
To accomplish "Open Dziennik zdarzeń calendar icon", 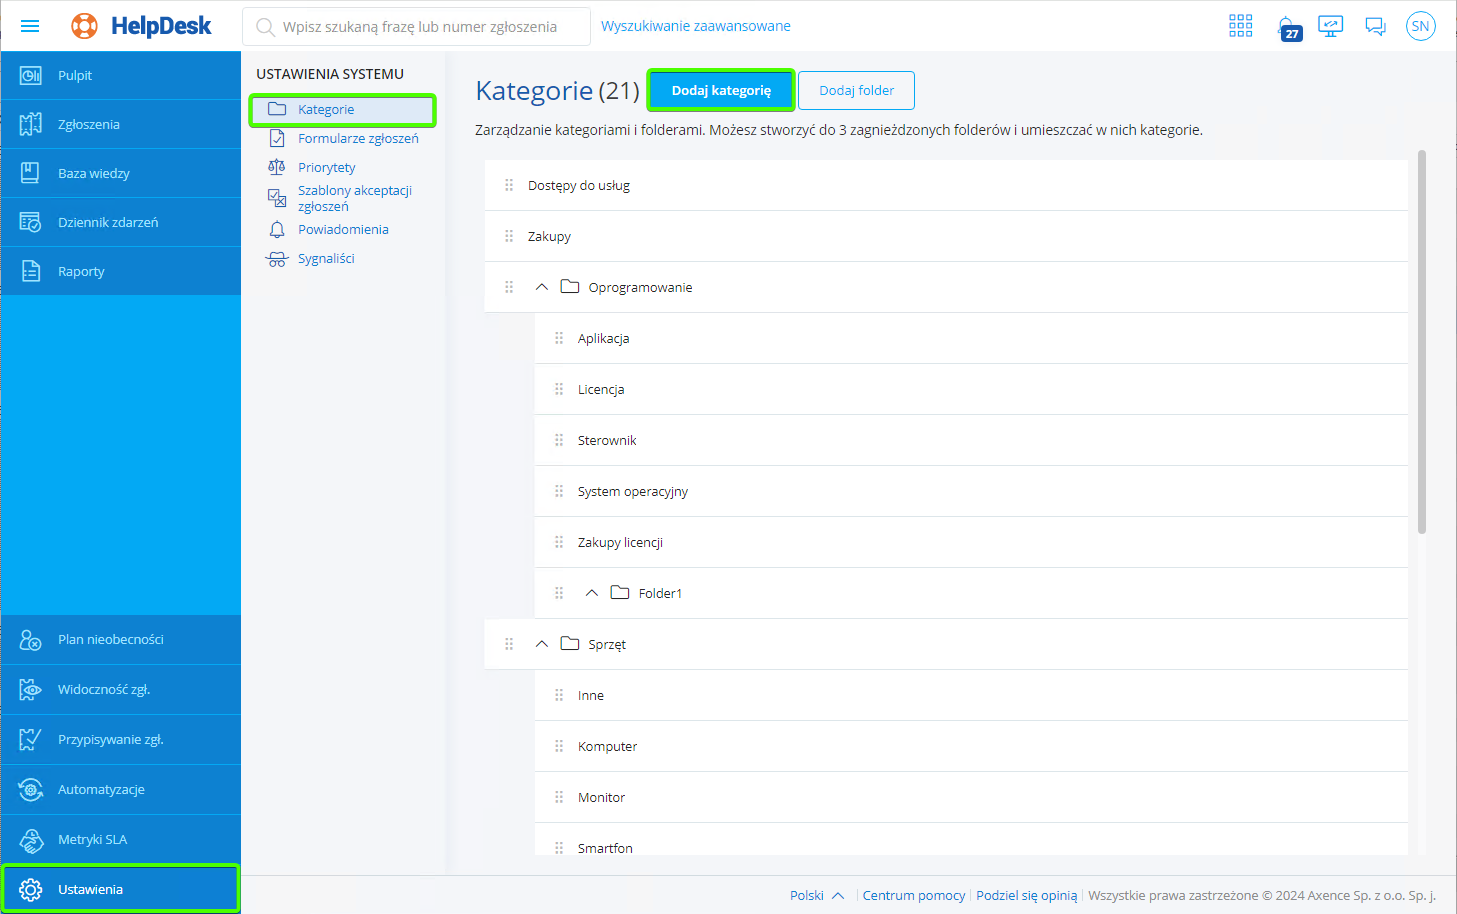I will click(30, 221).
